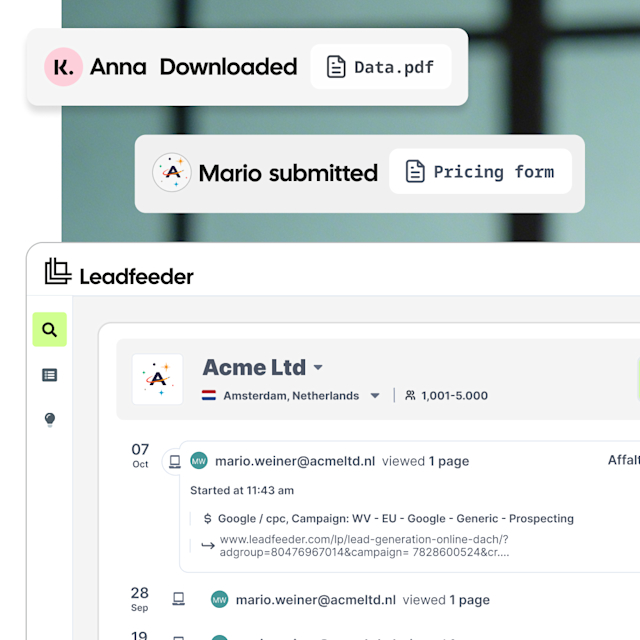Click 'viewed 1 page' in the 07 Oct visit
Image resolution: width=640 pixels, height=640 pixels.
point(425,461)
